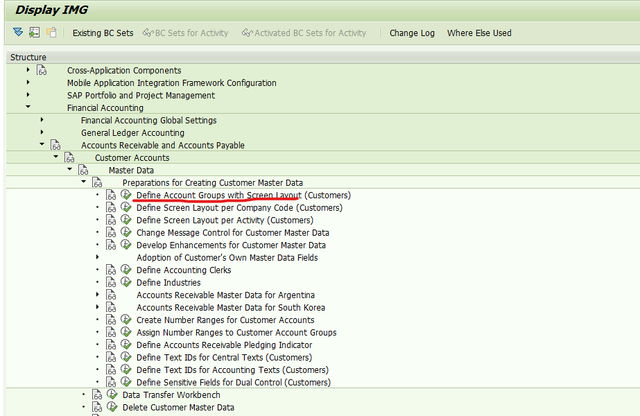Open documentation icon for Cross-Application Components
Screen dimensions: 640x416
42,70
